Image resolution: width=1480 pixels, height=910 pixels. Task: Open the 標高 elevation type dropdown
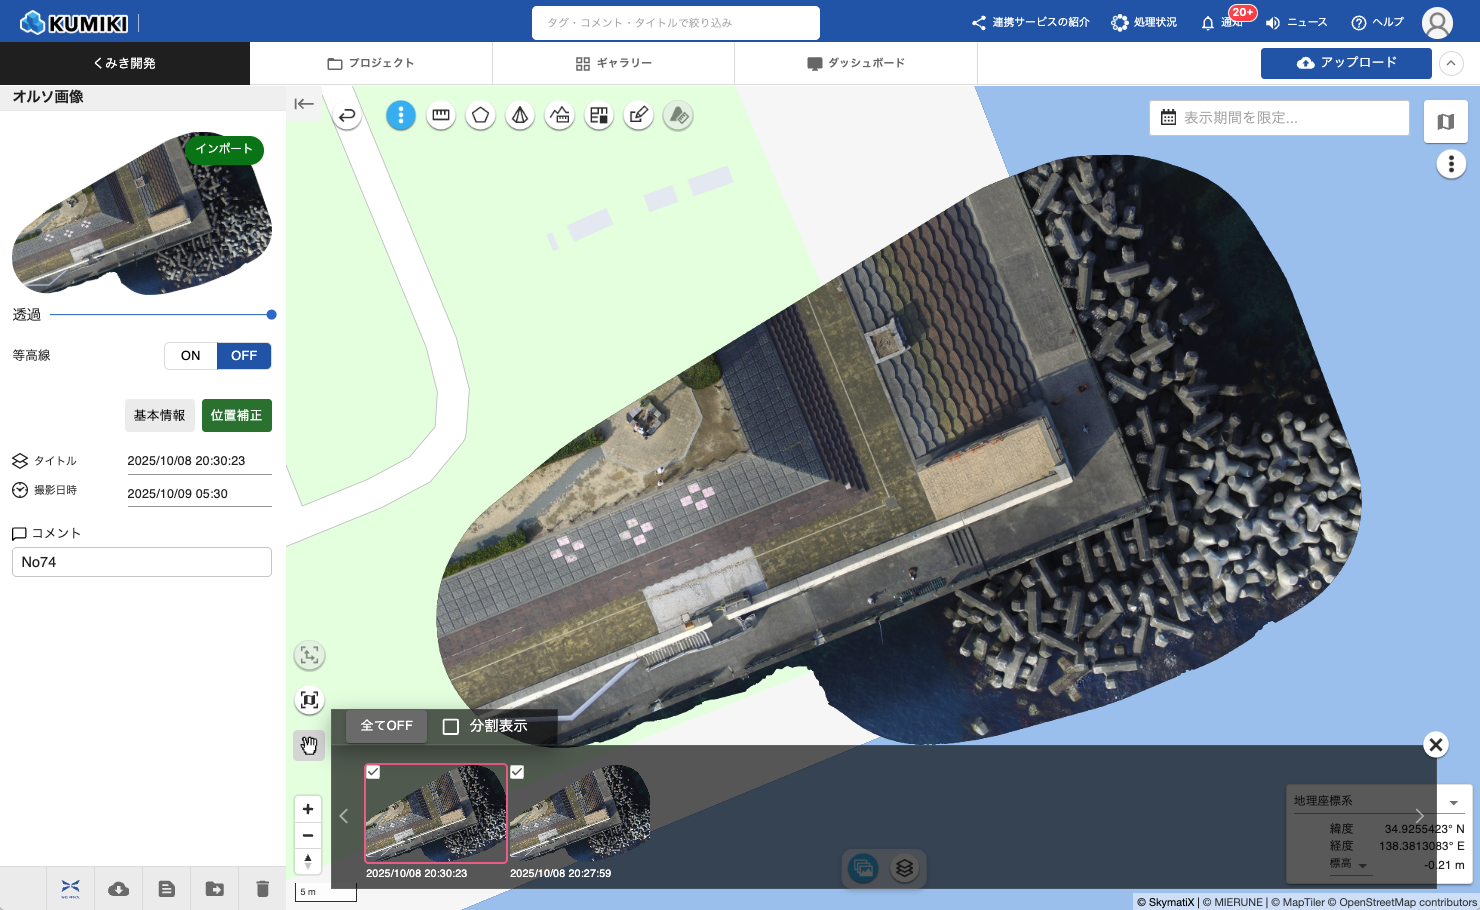pos(1362,866)
